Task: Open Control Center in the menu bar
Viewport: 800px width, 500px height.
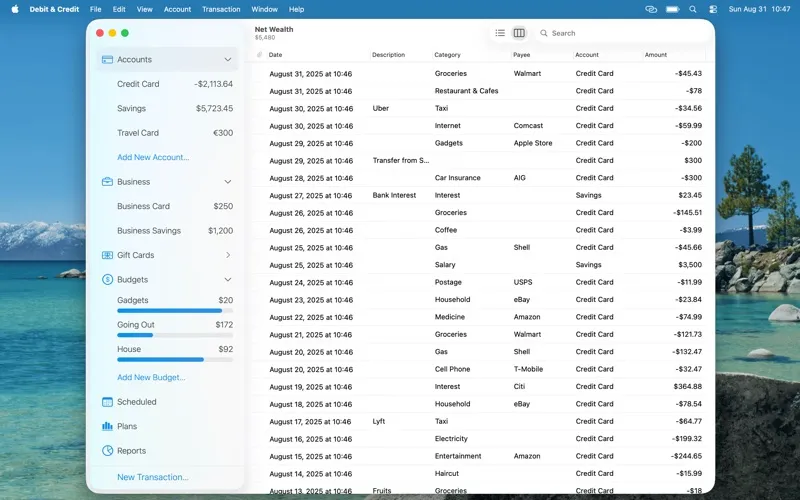Action: pos(713,9)
